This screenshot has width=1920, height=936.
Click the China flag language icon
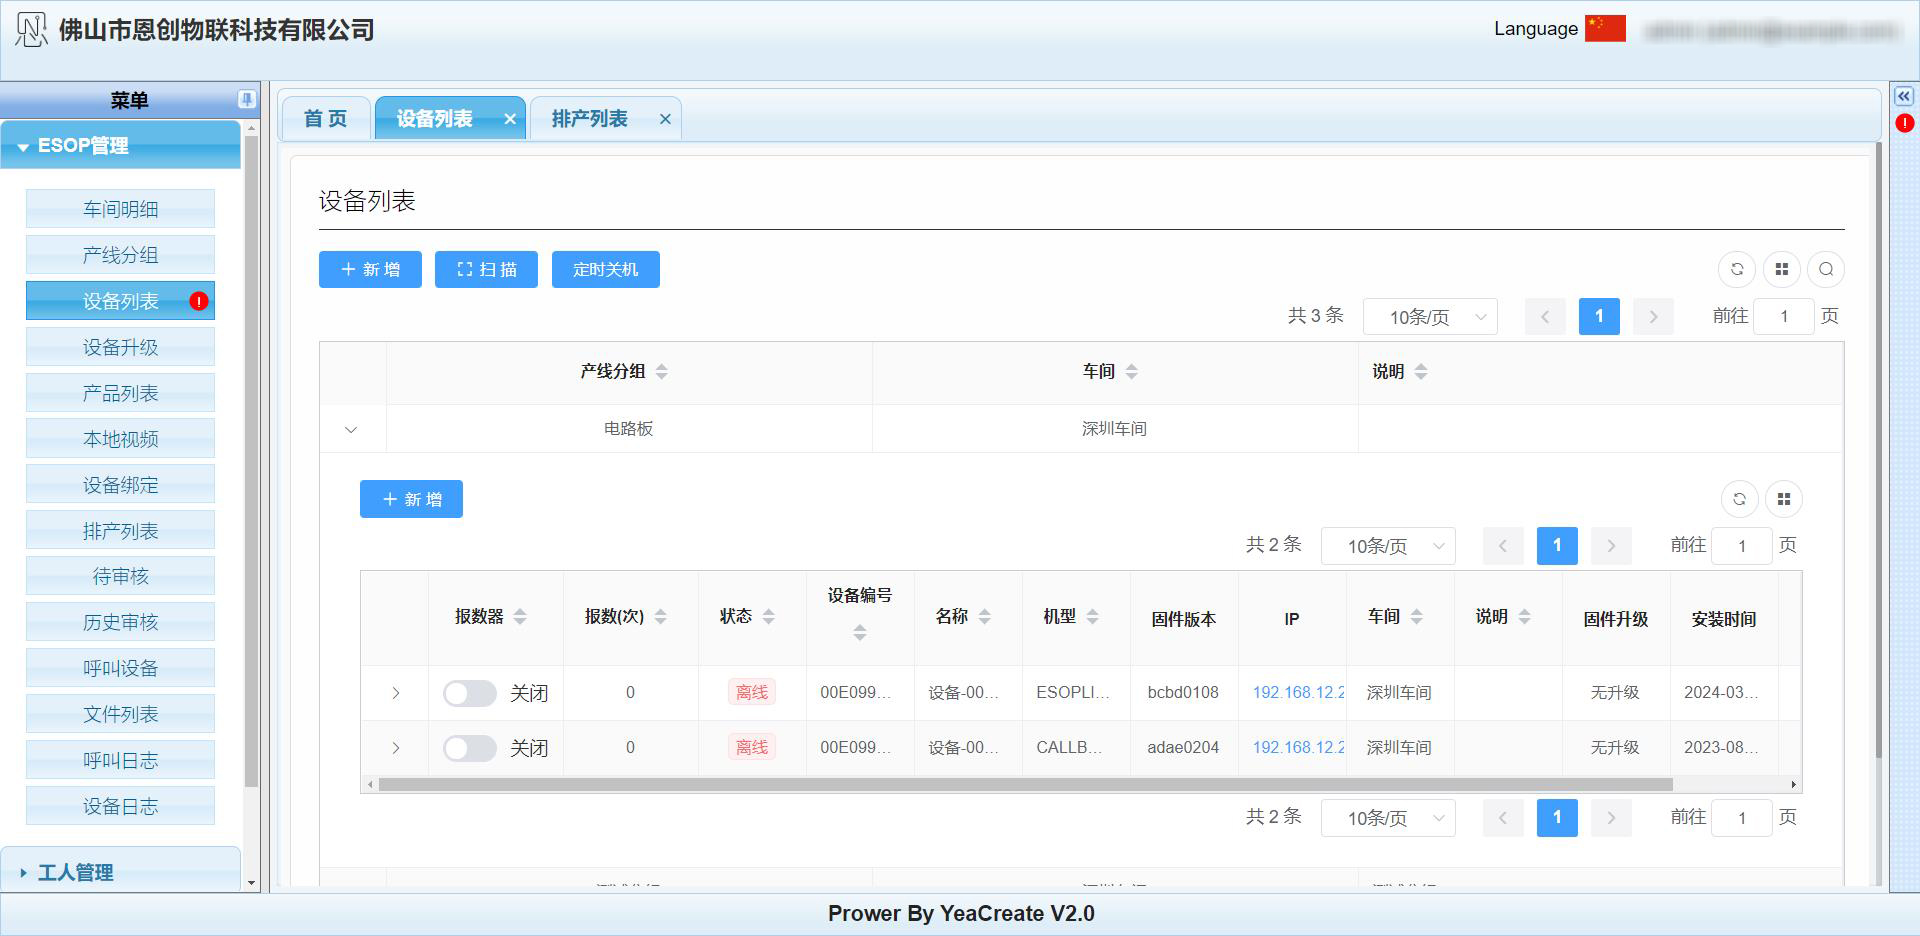point(1605,29)
